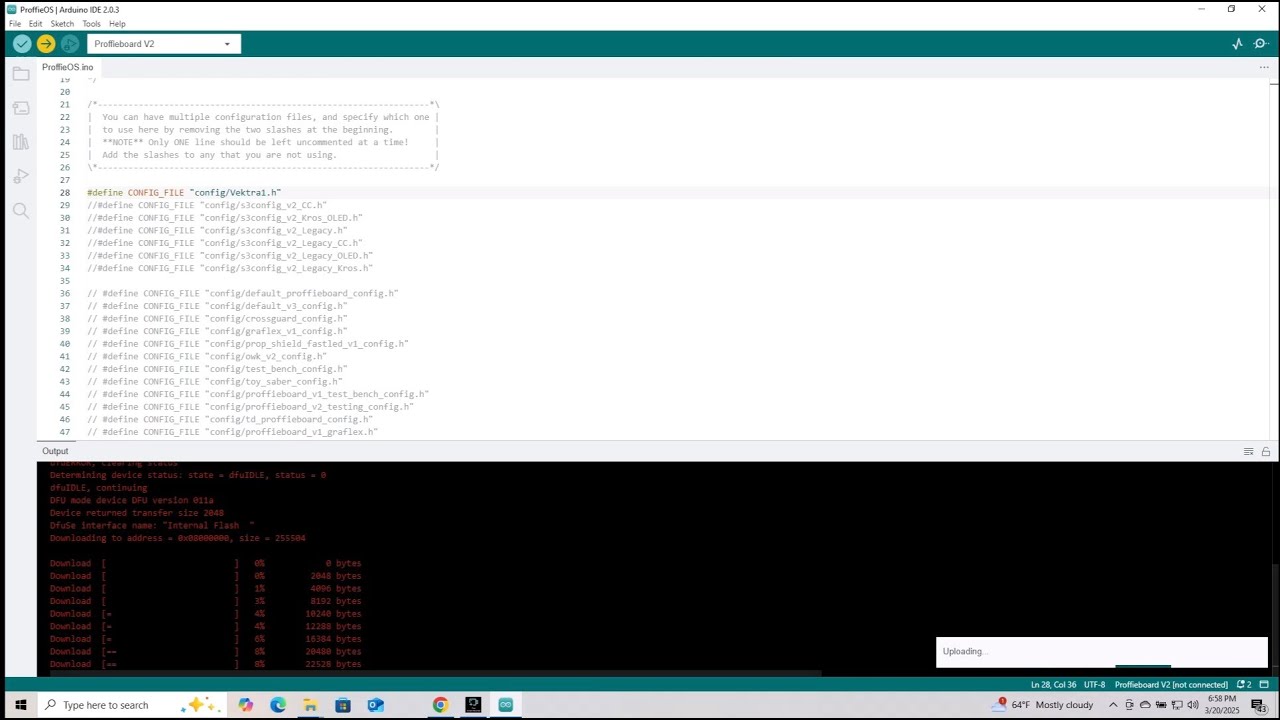This screenshot has width=1280, height=720.
Task: Click the Uploading progress bar
Action: (x=1143, y=666)
